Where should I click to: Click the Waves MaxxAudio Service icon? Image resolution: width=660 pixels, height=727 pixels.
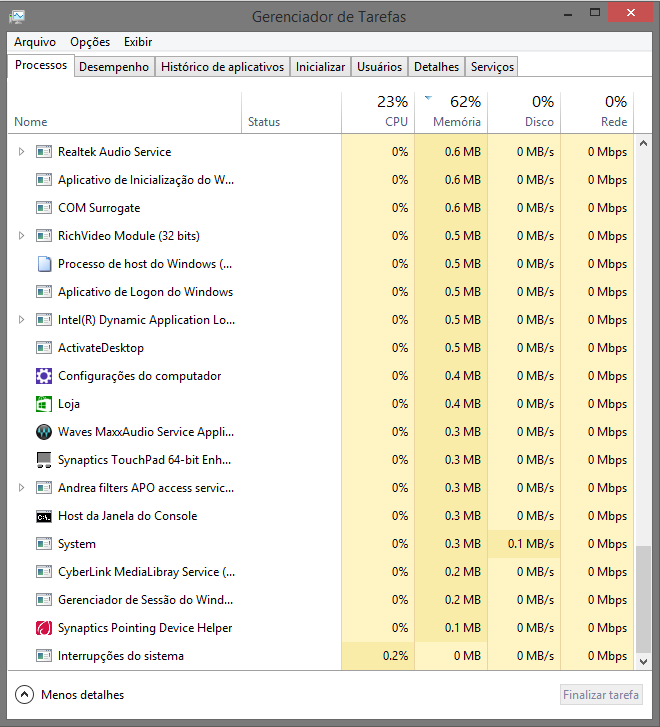click(44, 432)
